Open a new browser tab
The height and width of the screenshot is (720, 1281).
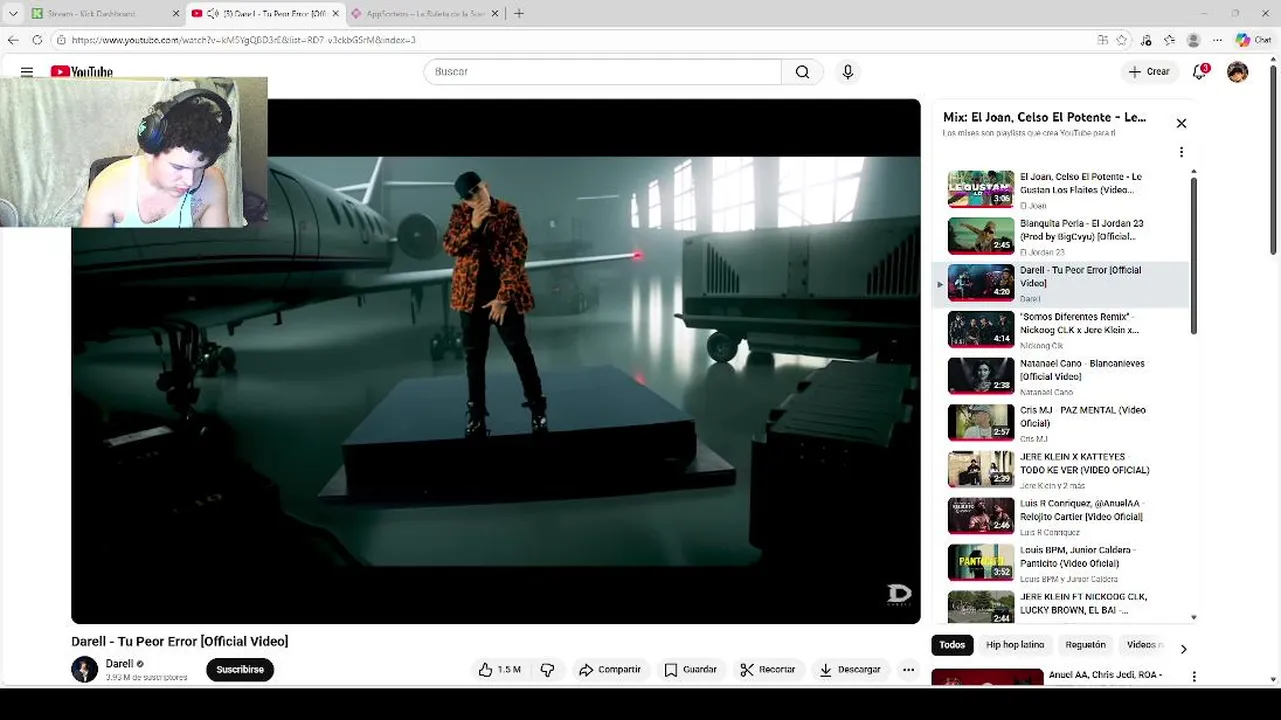tap(519, 14)
